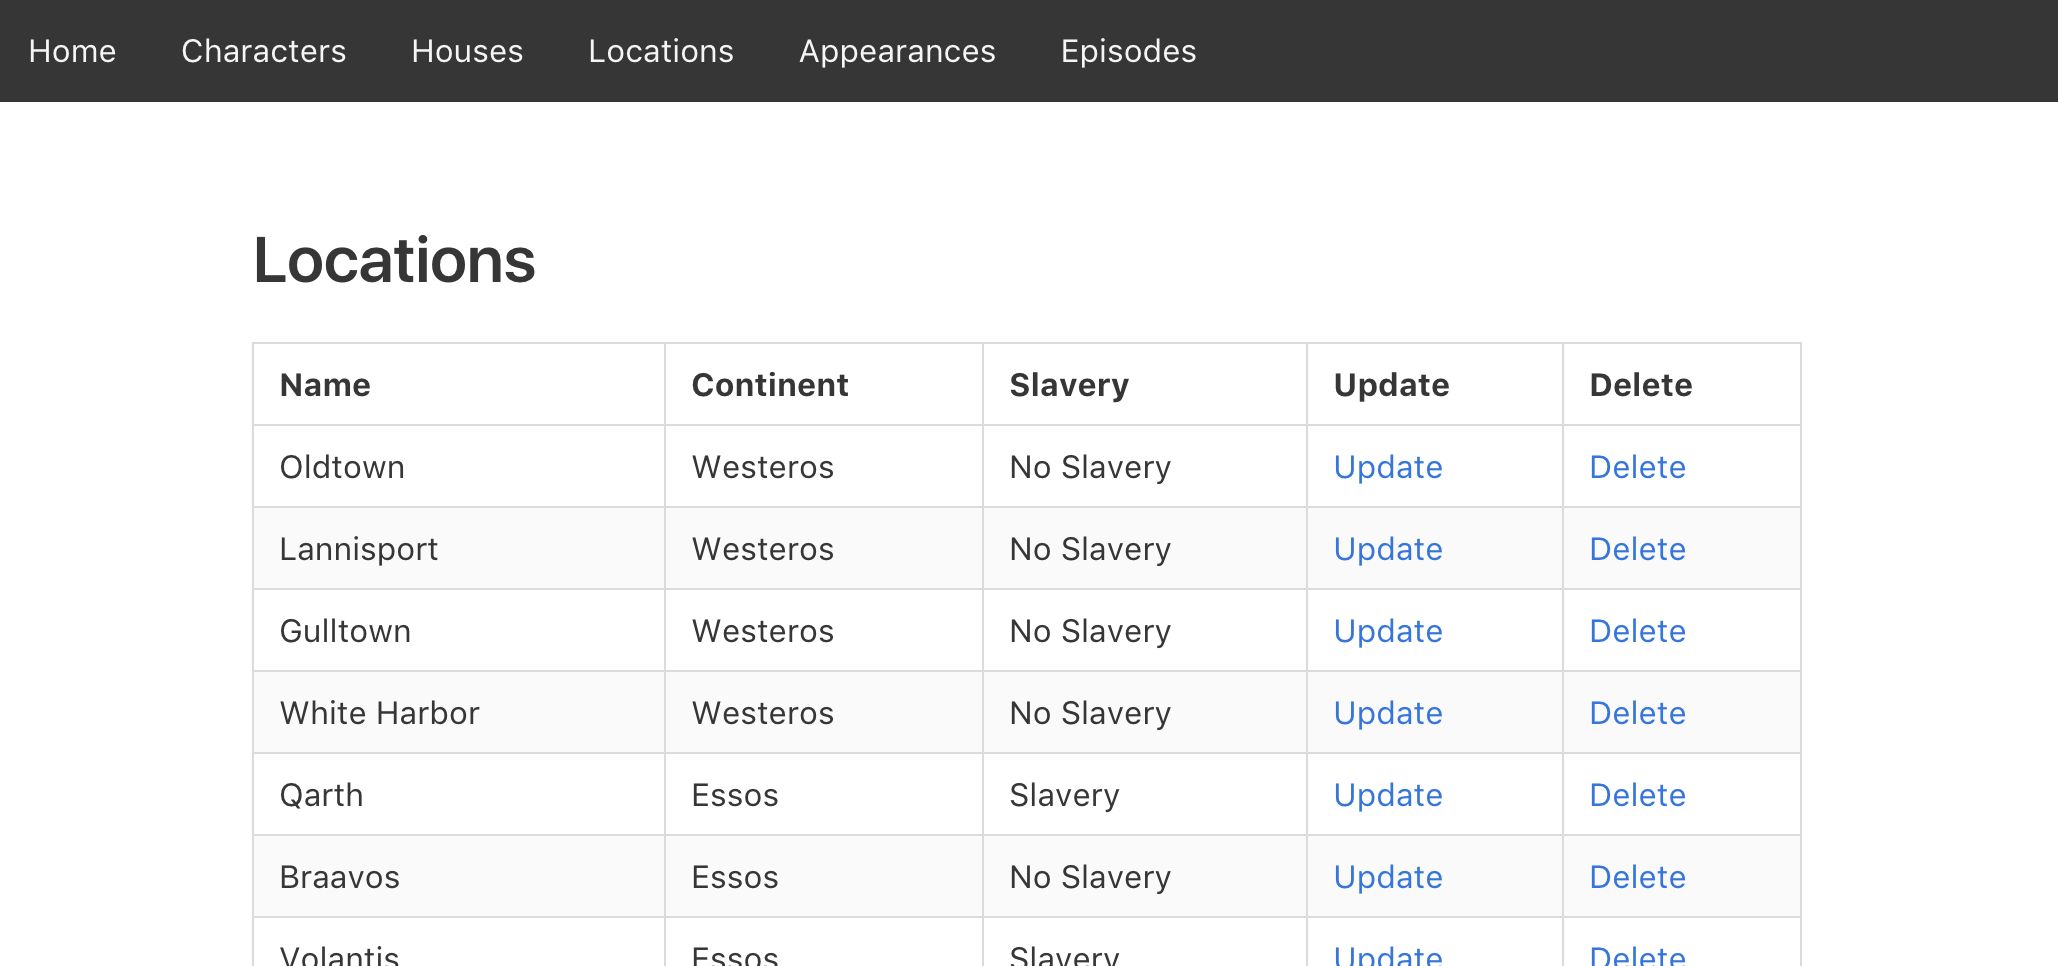Update the White Harbor entry
This screenshot has width=2058, height=966.
coord(1388,713)
